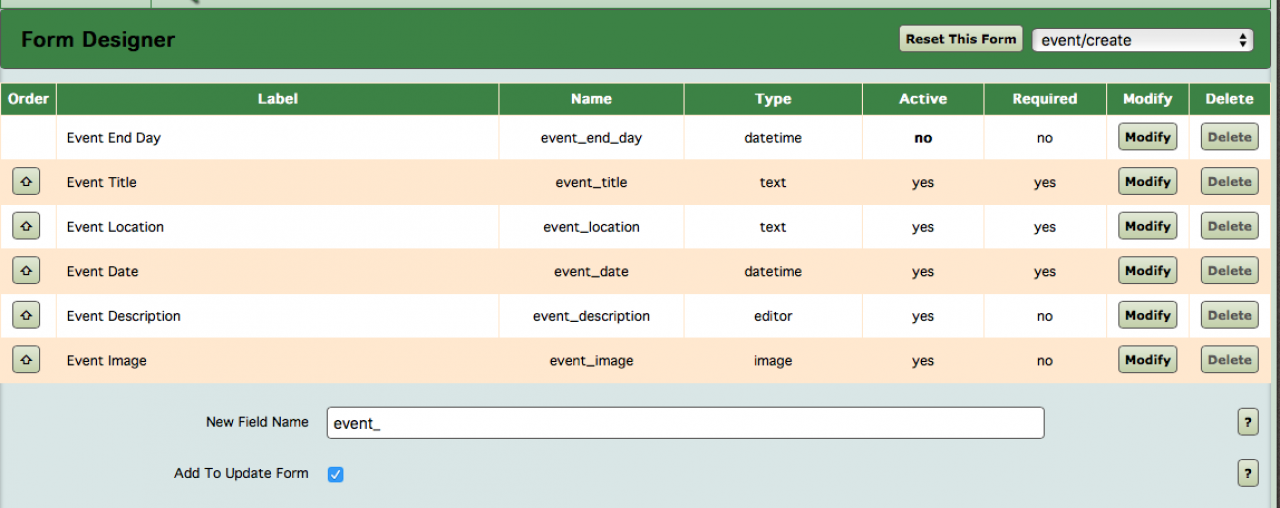Move Event Title row up
This screenshot has width=1280, height=508.
click(x=26, y=182)
